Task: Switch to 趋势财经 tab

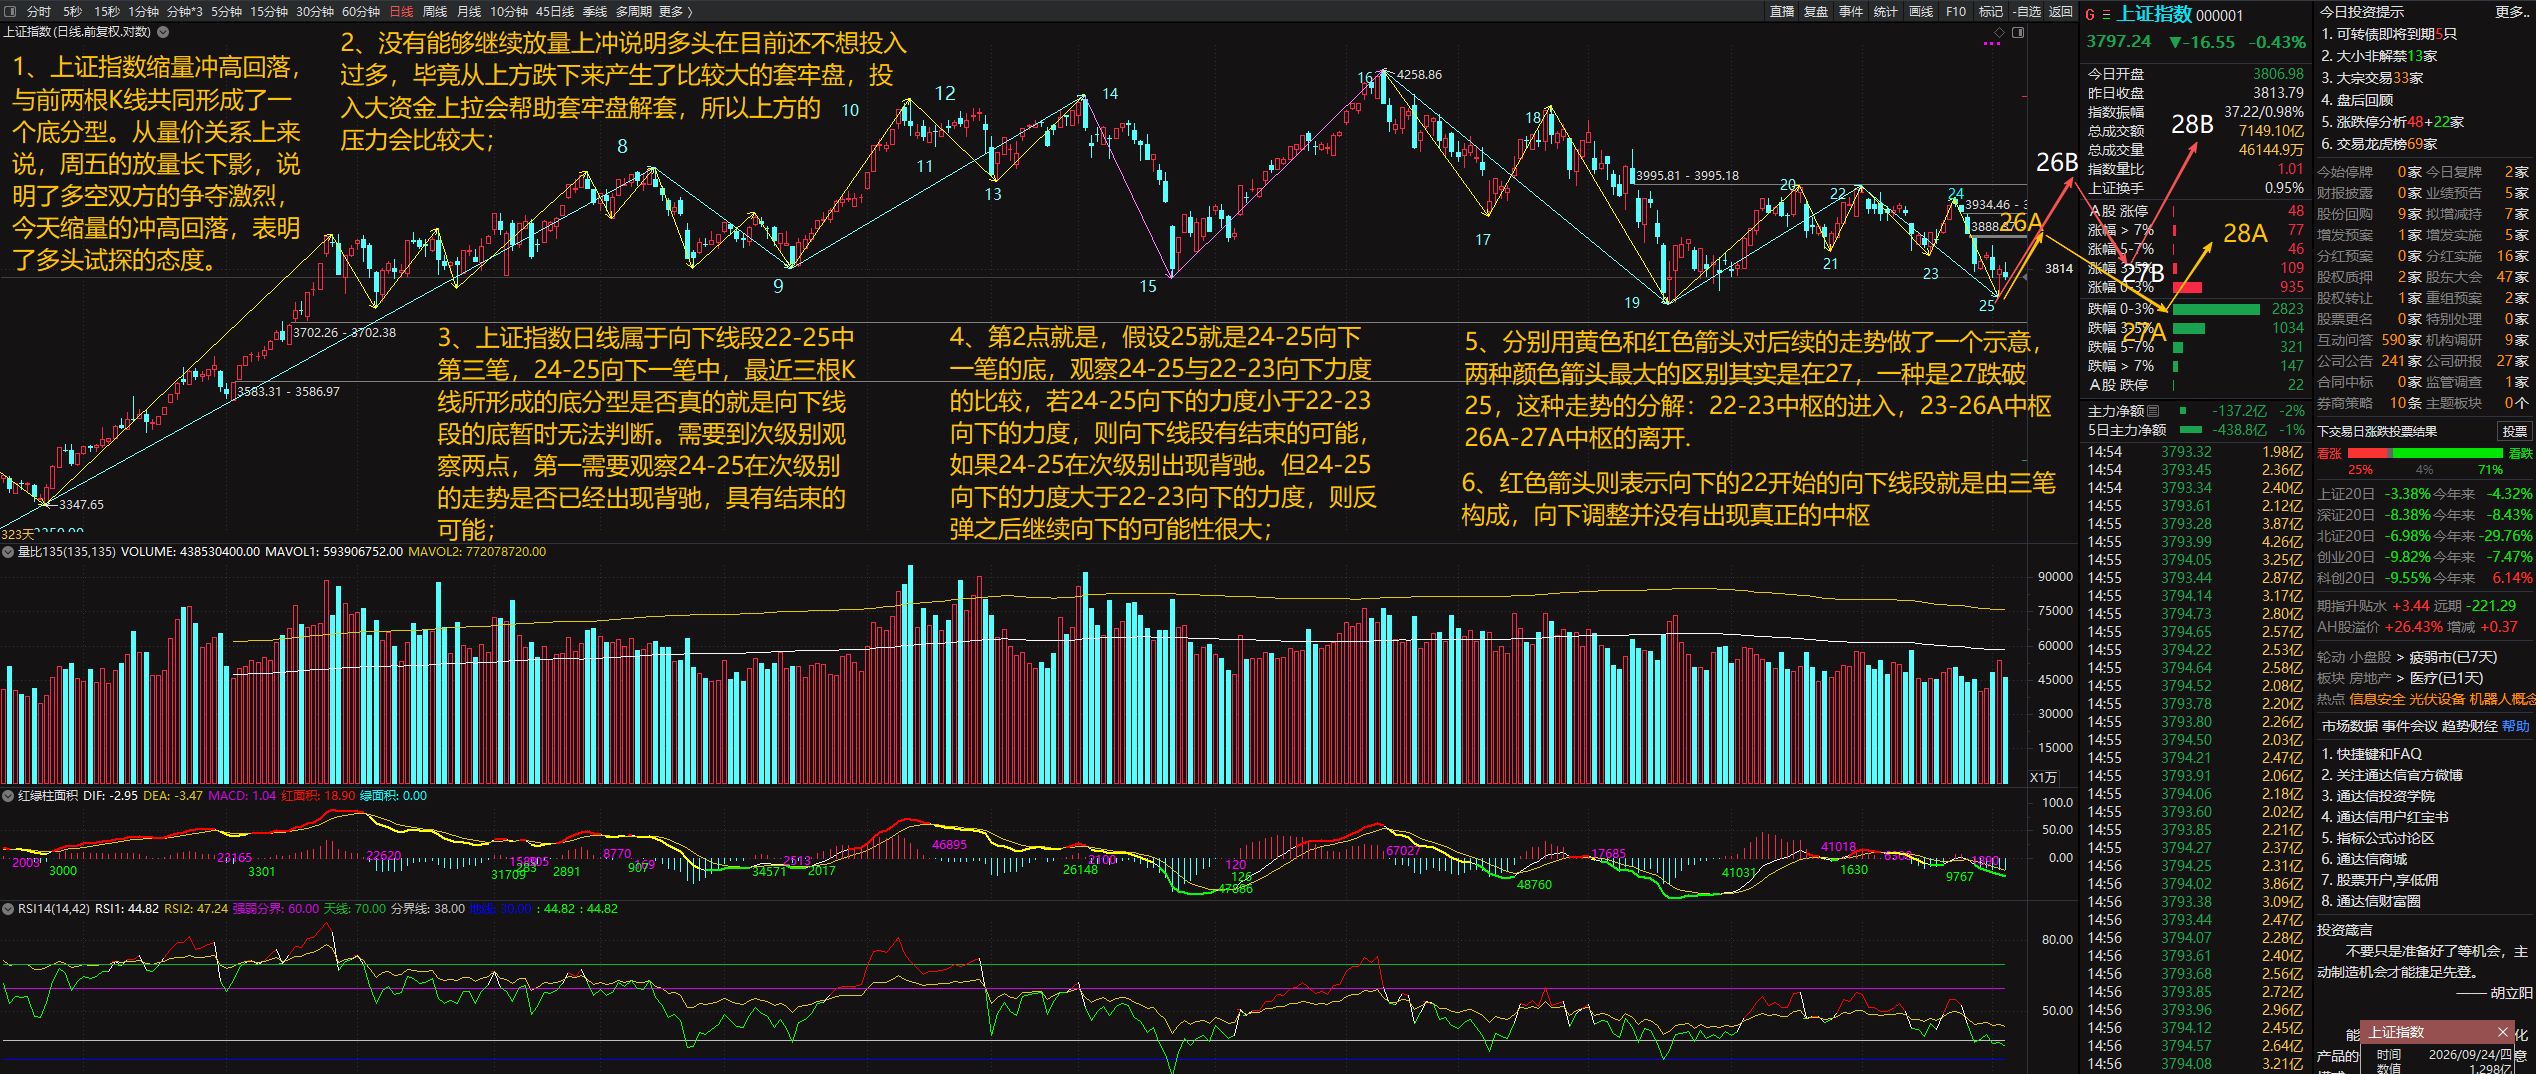Action: 2469,726
